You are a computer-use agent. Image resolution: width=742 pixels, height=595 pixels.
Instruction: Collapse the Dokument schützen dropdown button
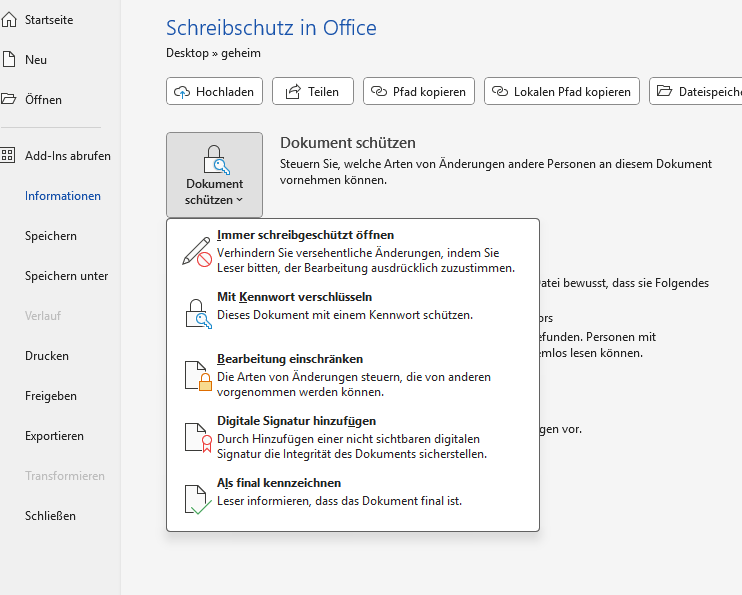click(x=214, y=175)
